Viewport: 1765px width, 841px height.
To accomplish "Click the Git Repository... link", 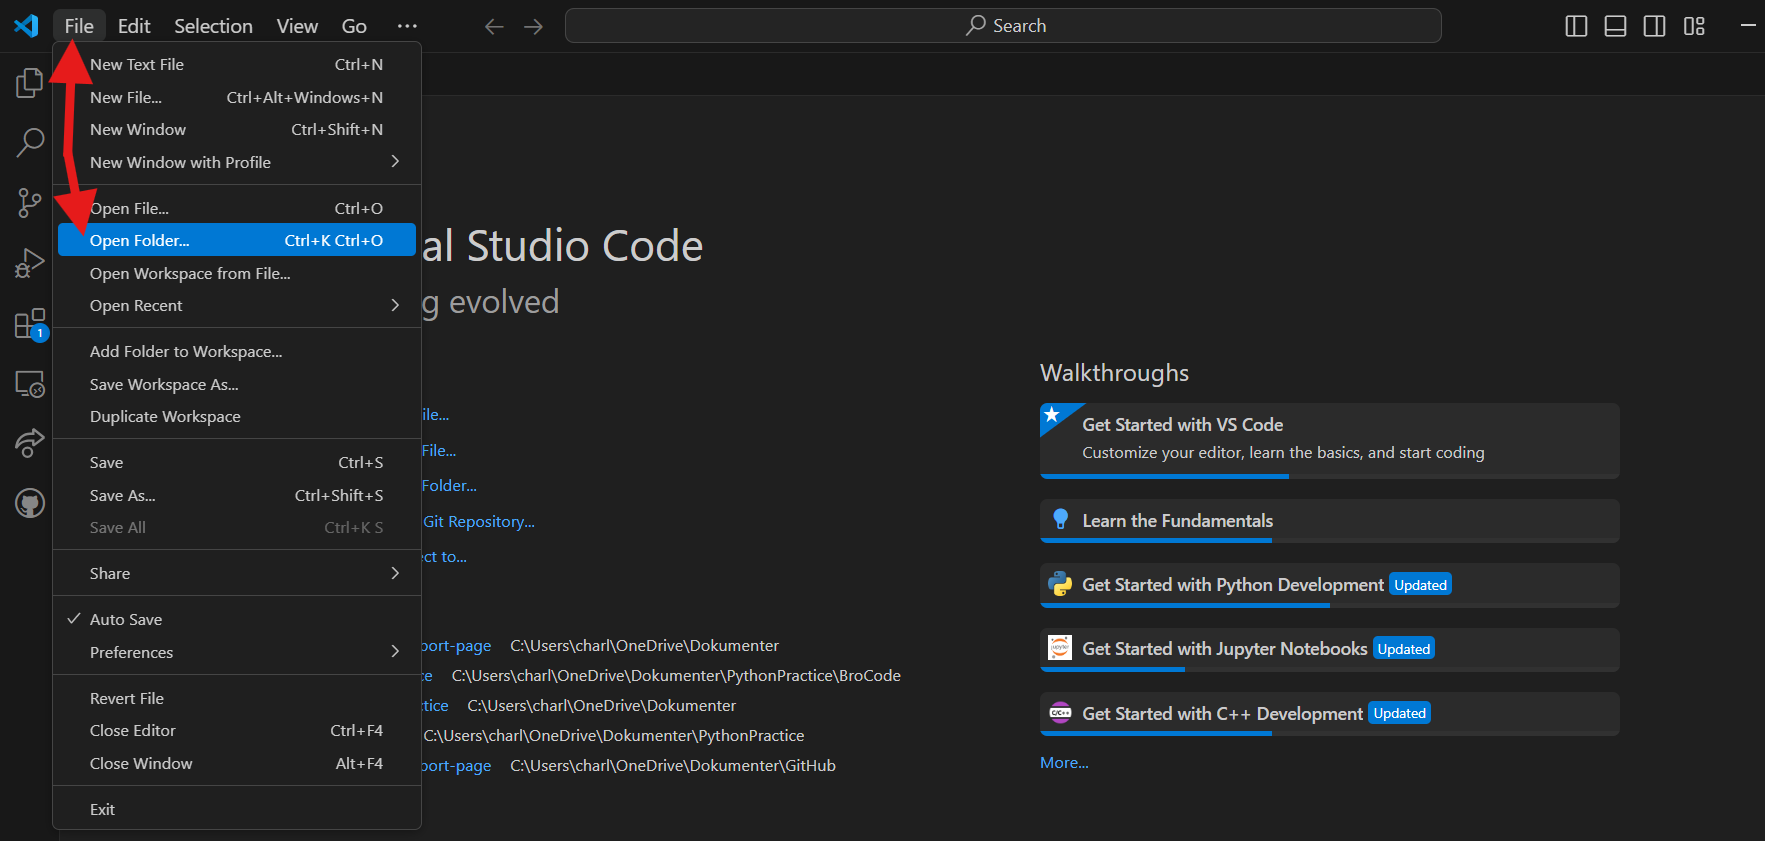I will tap(479, 521).
